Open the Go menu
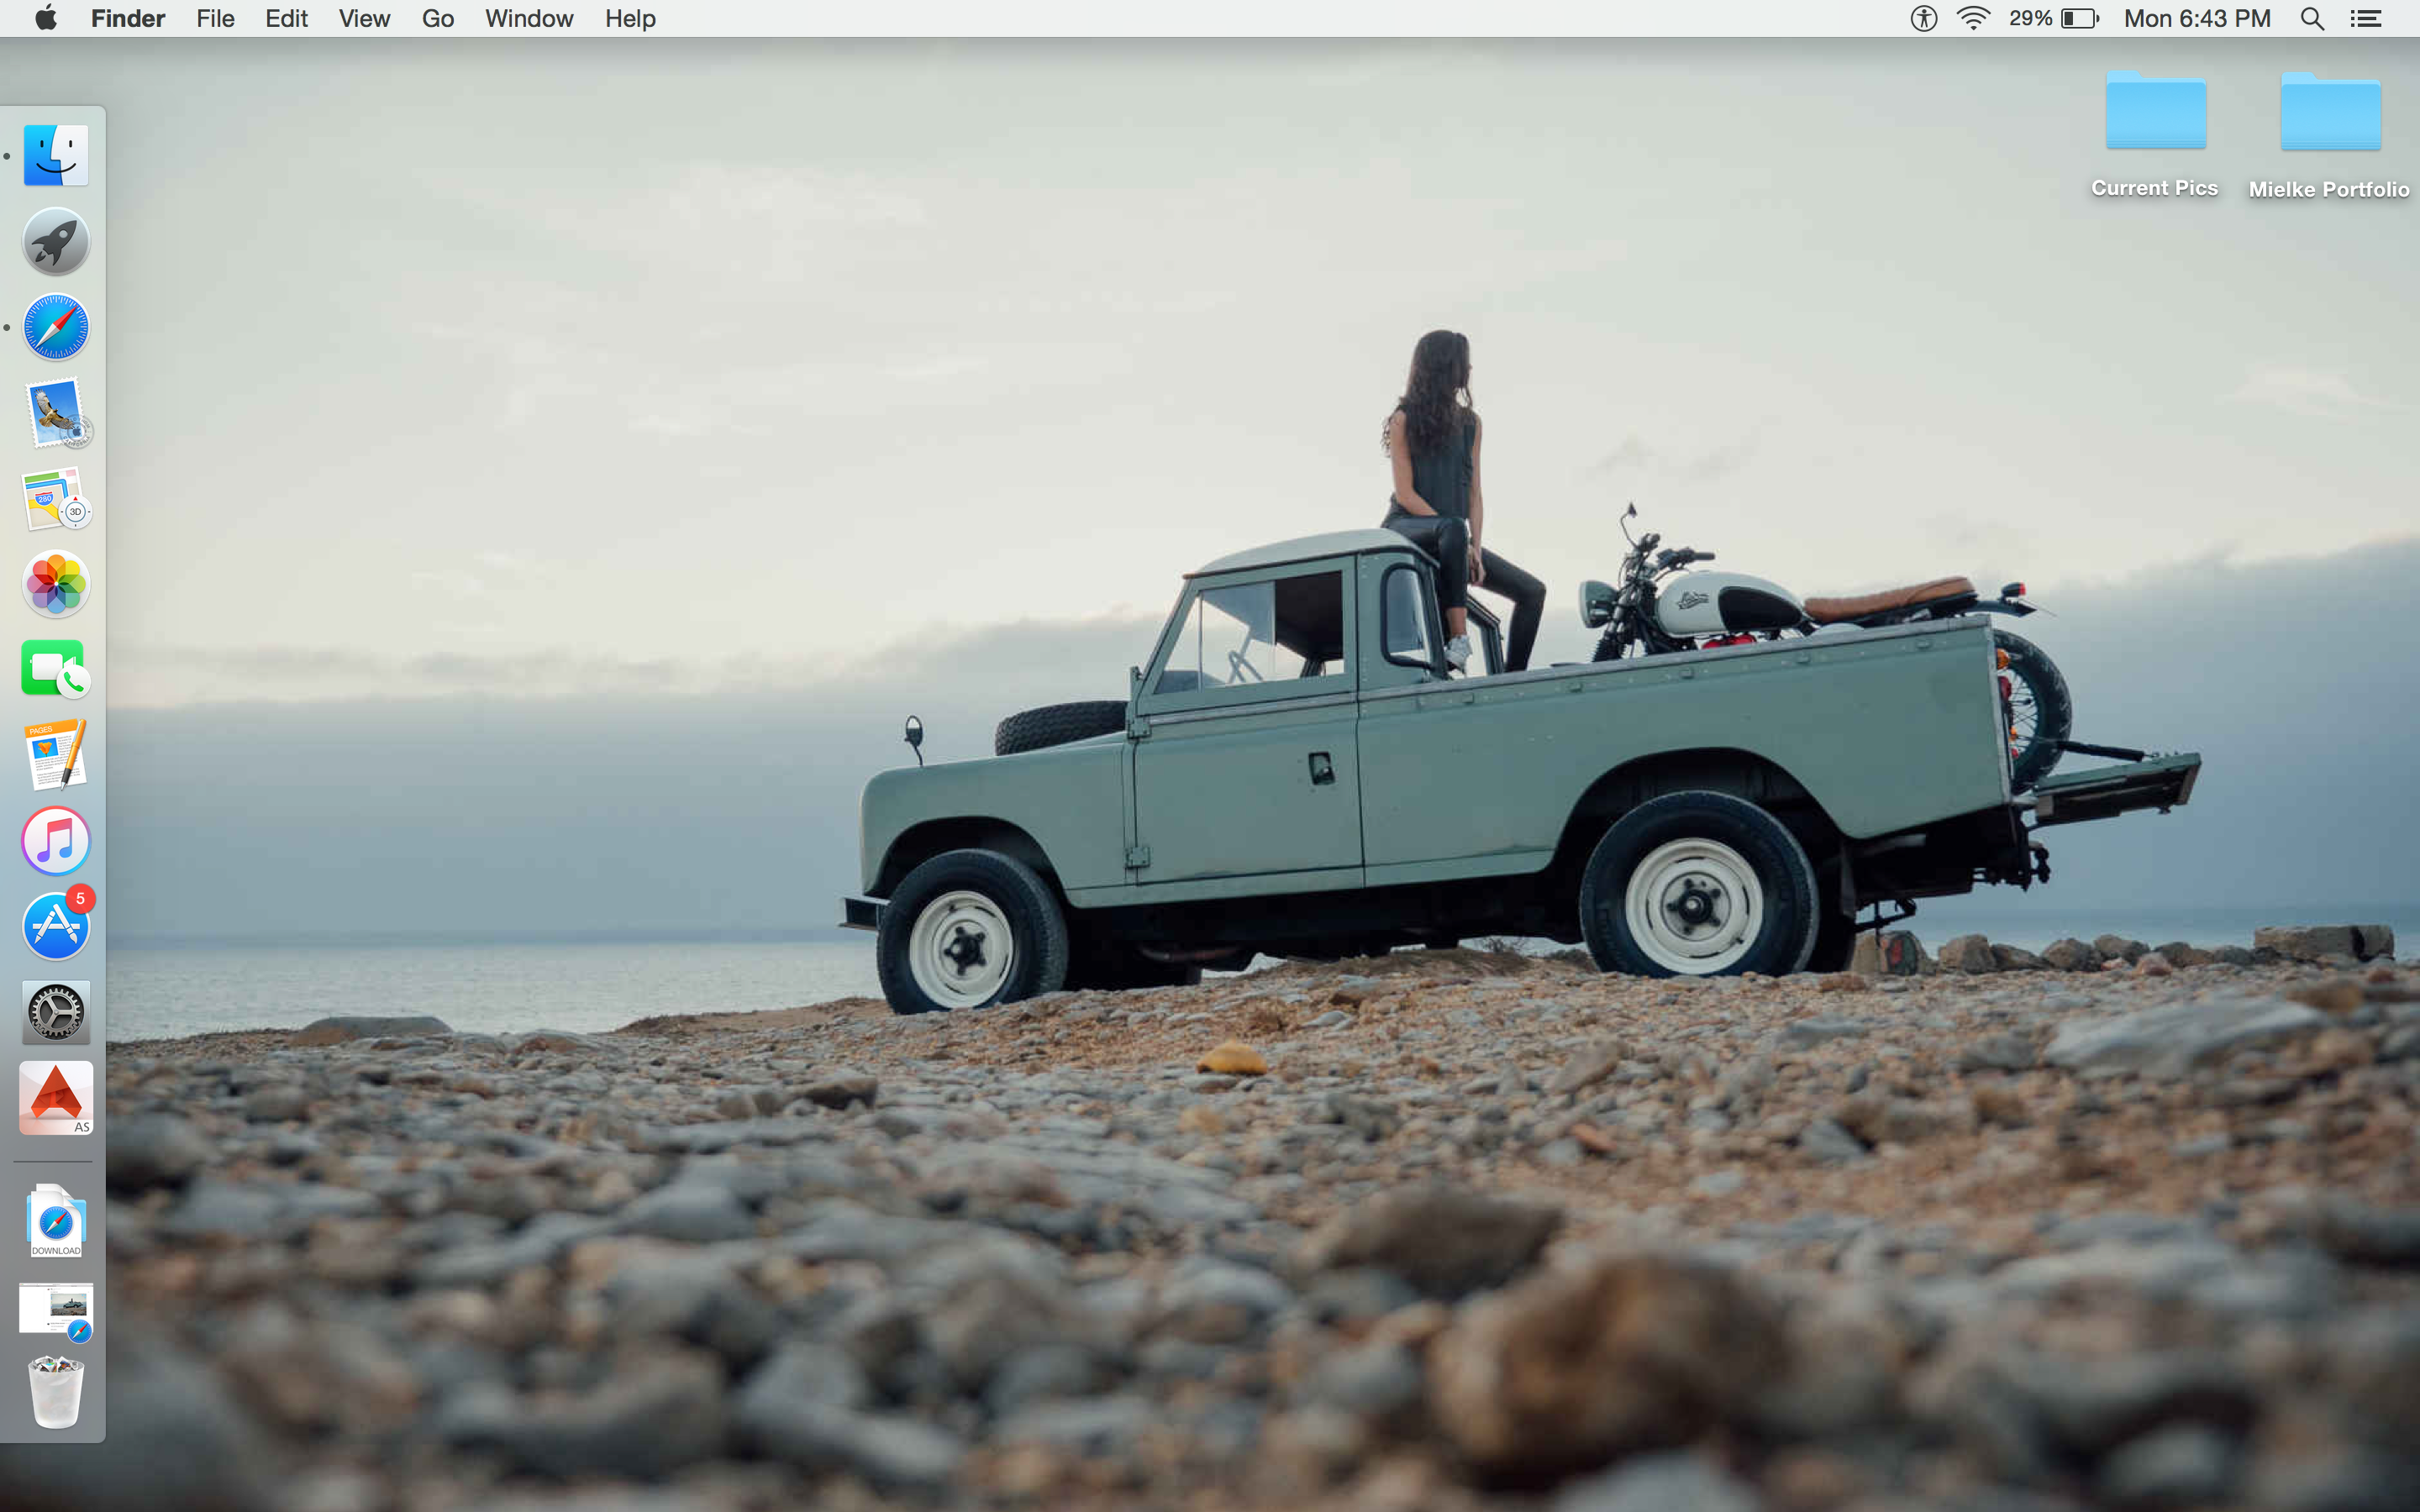 click(438, 18)
